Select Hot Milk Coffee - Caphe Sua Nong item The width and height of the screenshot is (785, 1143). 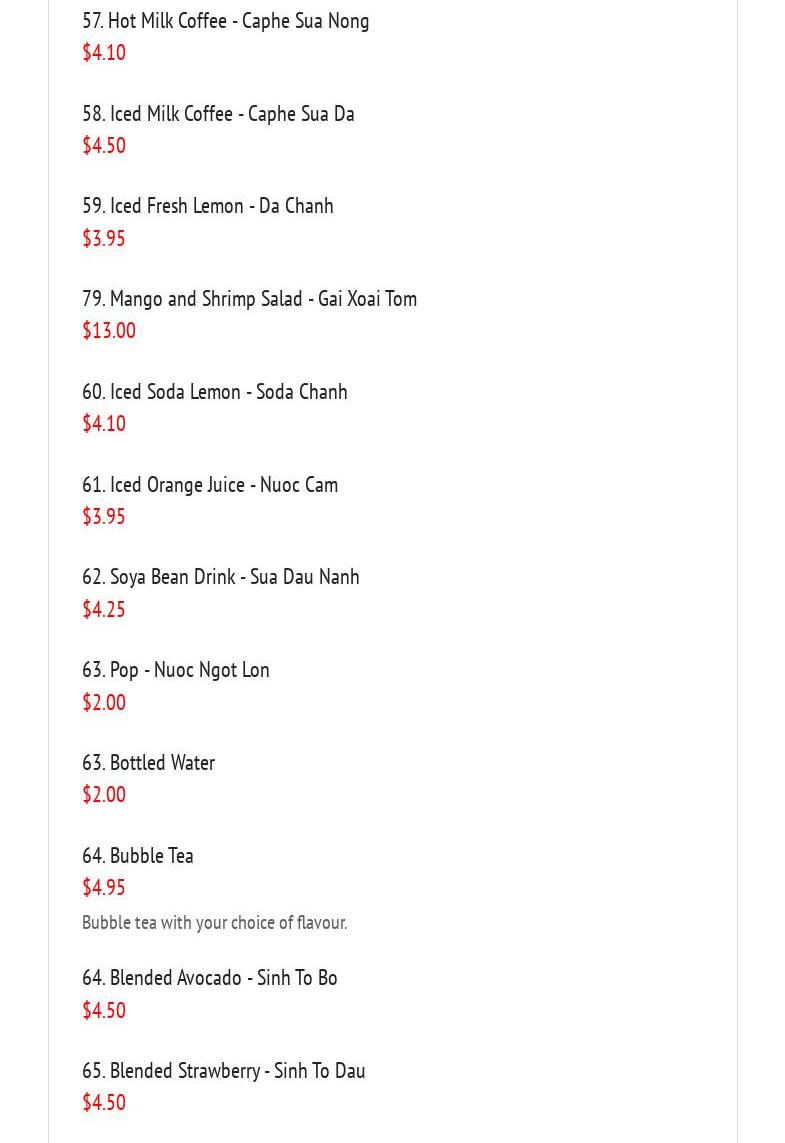point(225,21)
